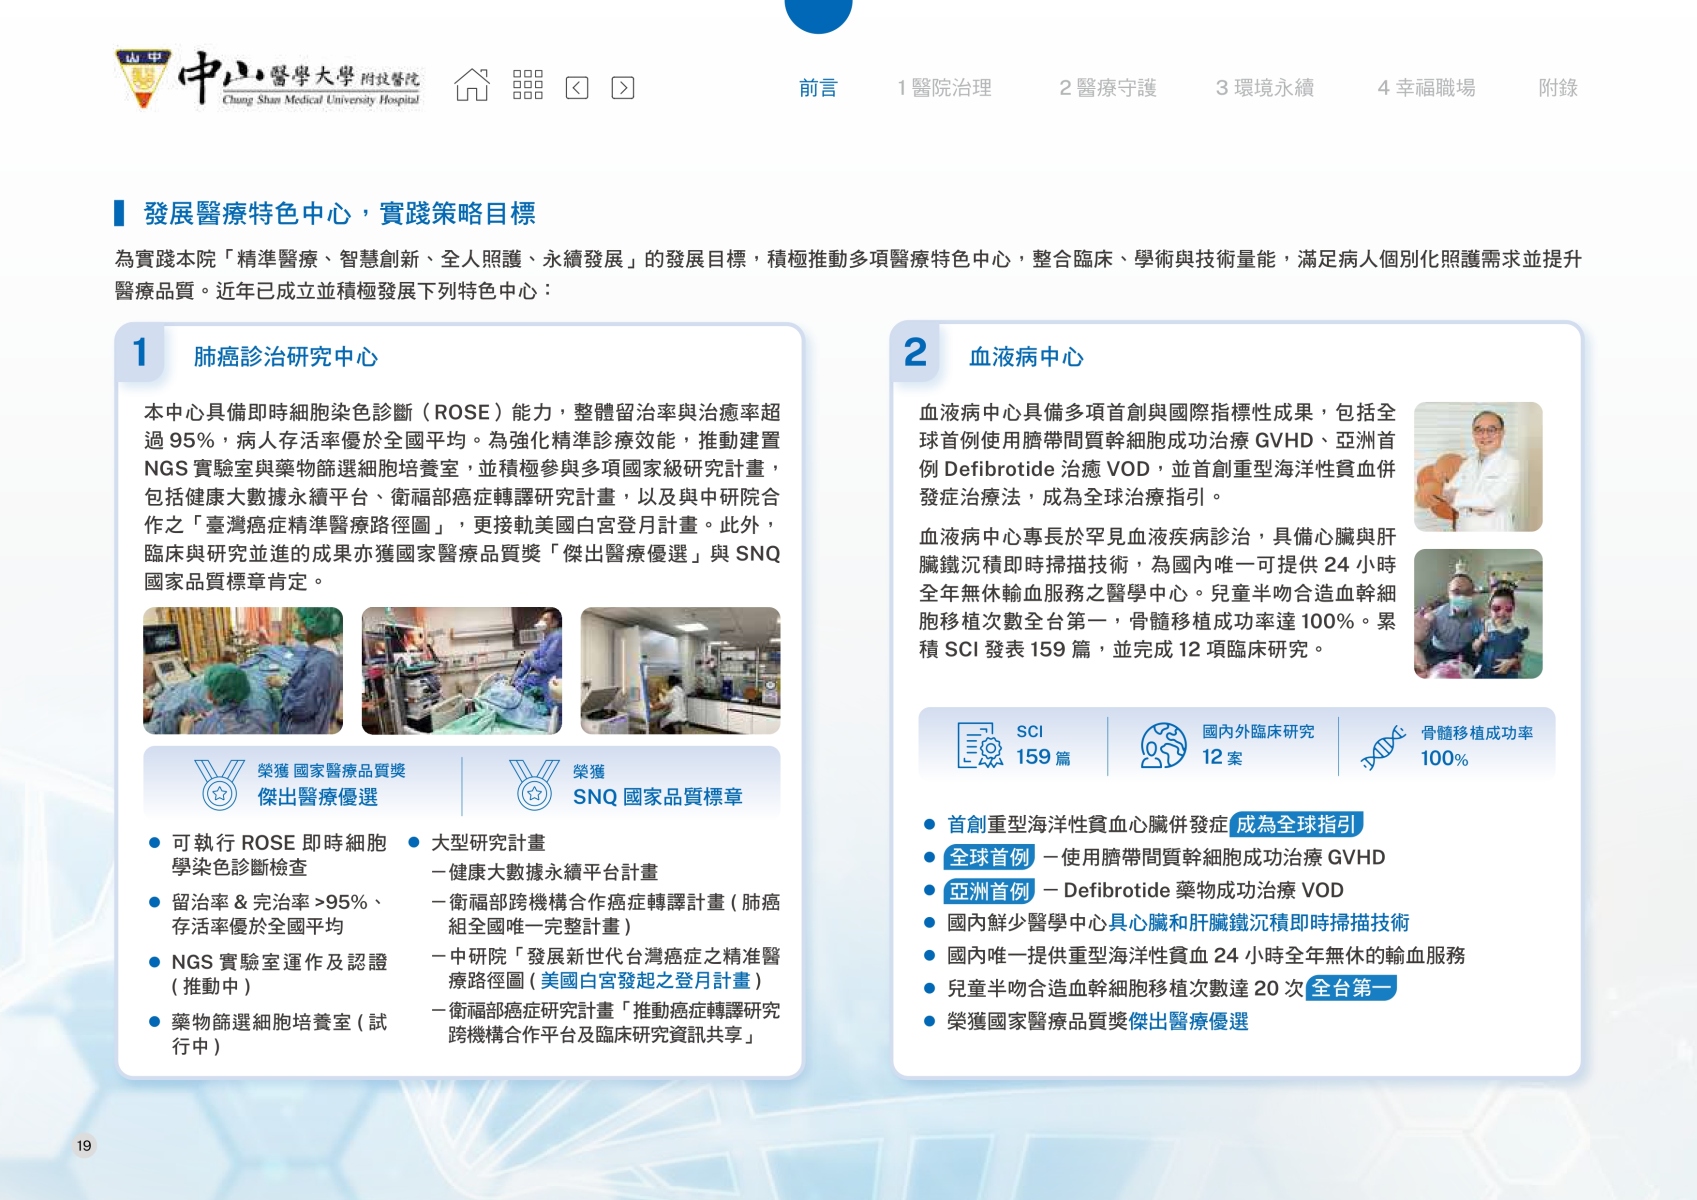Click the medal icon beside 傑出醫療優選
Viewport: 1697px width, 1200px height.
[219, 784]
